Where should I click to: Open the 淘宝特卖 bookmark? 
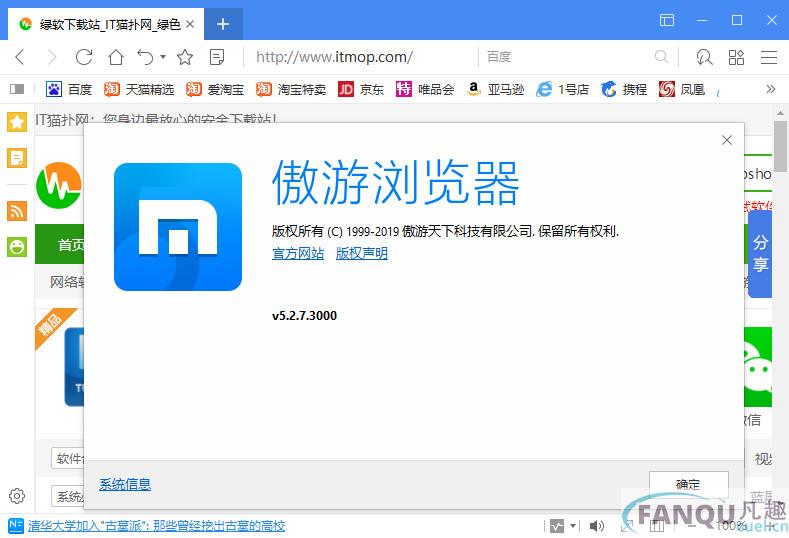[291, 89]
